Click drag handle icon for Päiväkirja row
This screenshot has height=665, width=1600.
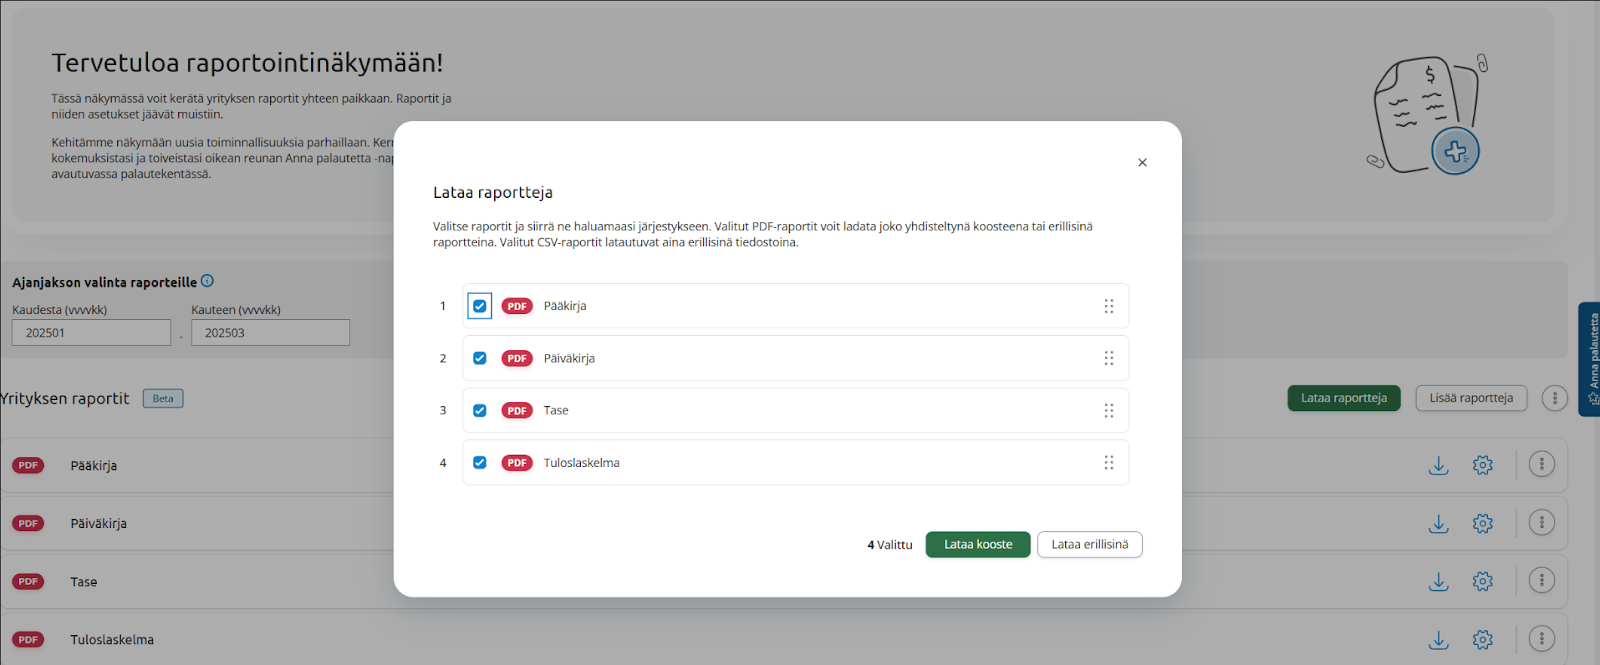1108,358
